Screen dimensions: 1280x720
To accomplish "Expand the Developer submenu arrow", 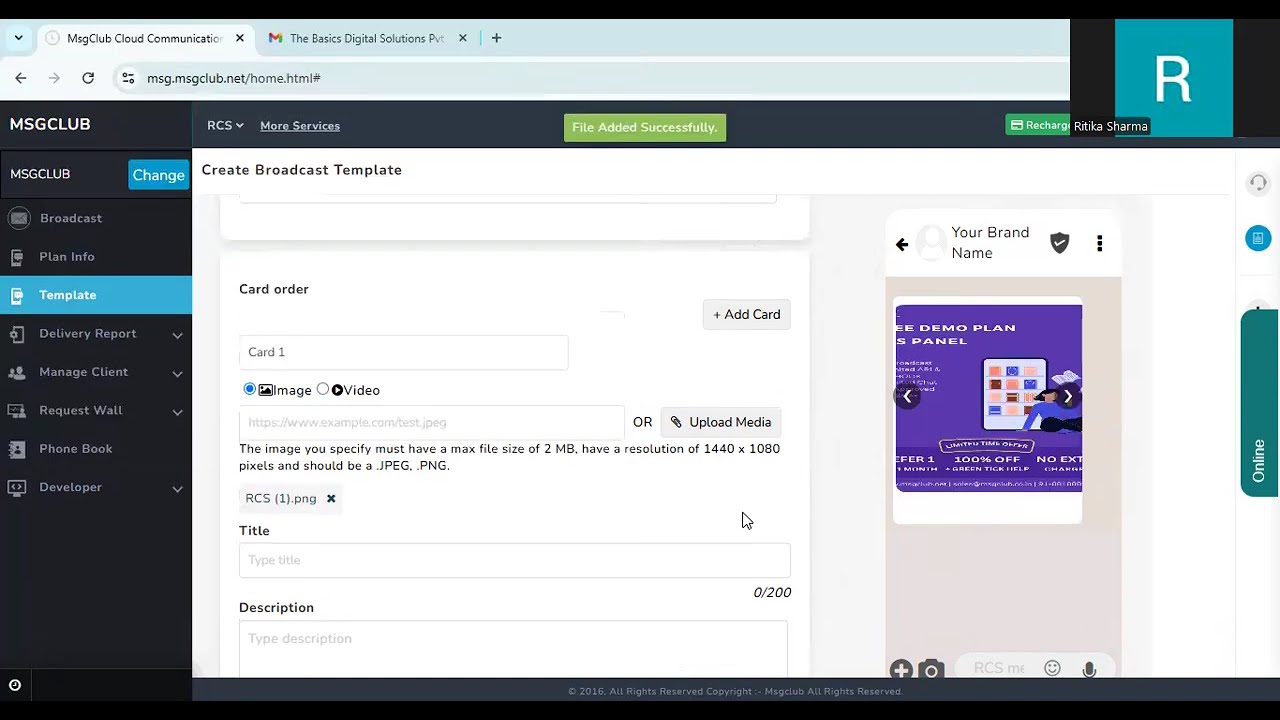I will click(177, 489).
